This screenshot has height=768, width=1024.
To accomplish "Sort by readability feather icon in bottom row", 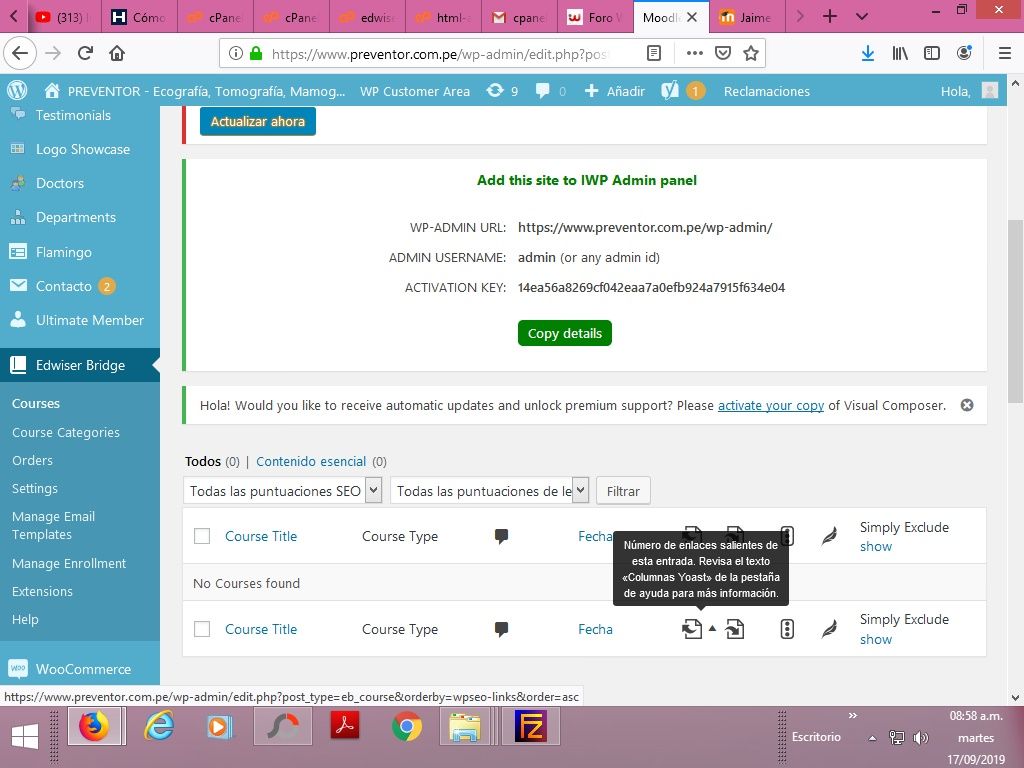I will point(829,629).
